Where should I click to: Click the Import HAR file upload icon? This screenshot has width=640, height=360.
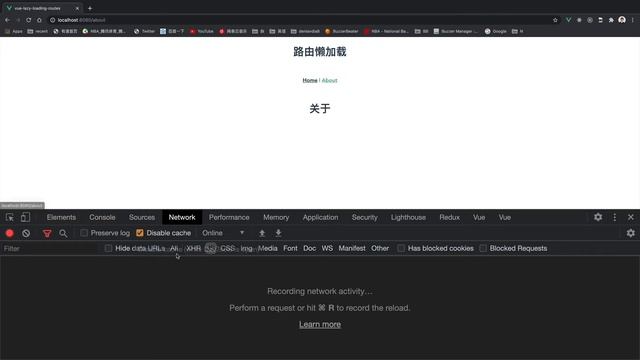(262, 233)
